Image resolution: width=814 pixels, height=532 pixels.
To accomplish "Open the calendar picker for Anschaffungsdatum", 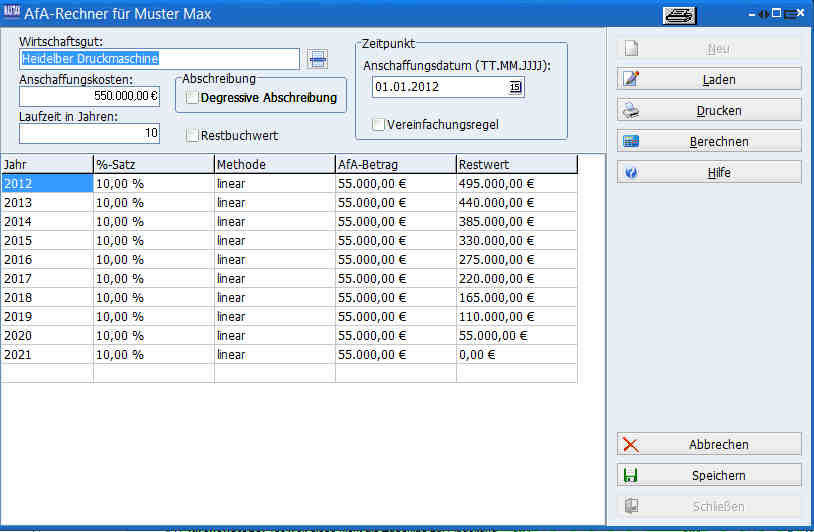I will coord(516,87).
